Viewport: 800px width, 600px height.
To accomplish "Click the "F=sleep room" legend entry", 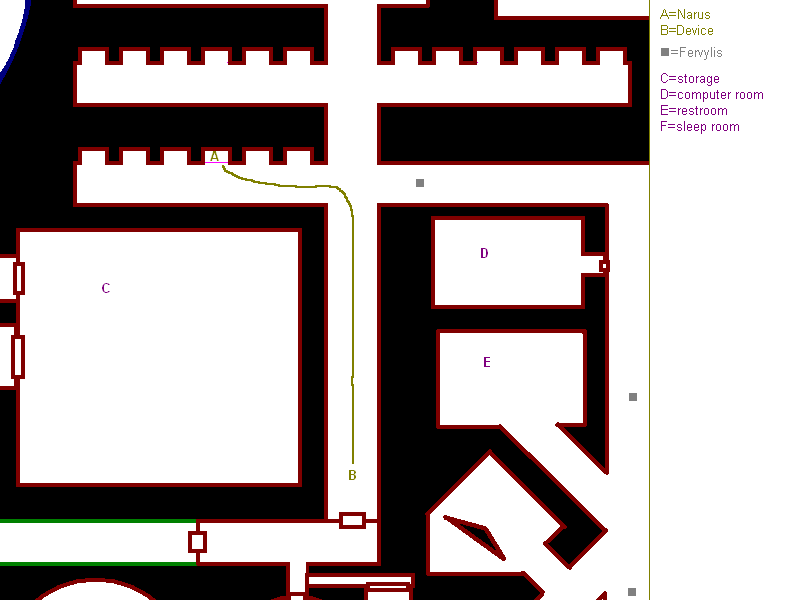I will tap(700, 127).
